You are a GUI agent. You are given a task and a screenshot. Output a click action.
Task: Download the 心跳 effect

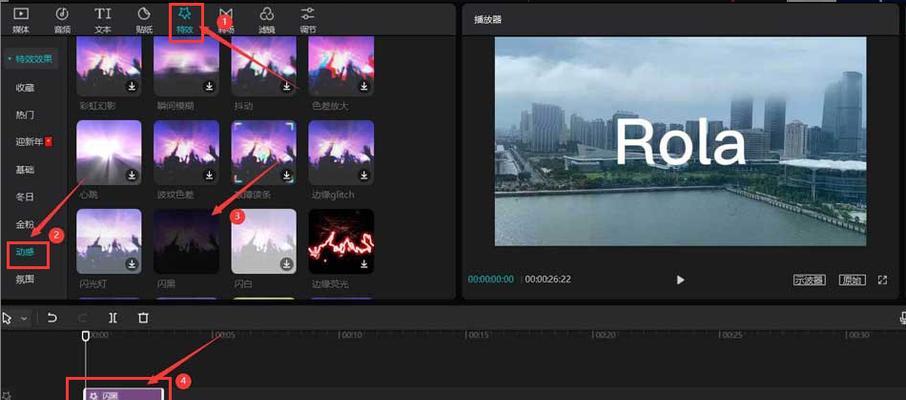click(132, 175)
